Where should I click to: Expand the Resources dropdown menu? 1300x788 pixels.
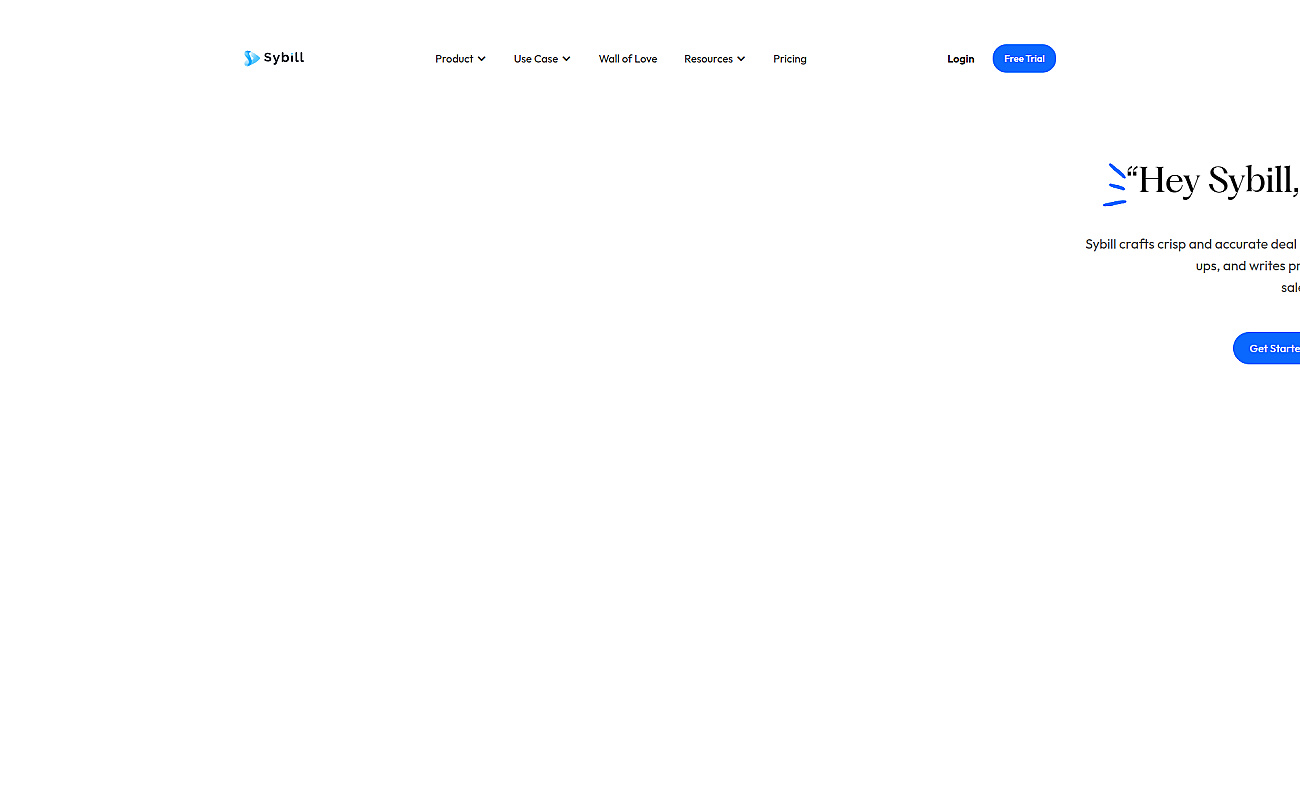[714, 59]
